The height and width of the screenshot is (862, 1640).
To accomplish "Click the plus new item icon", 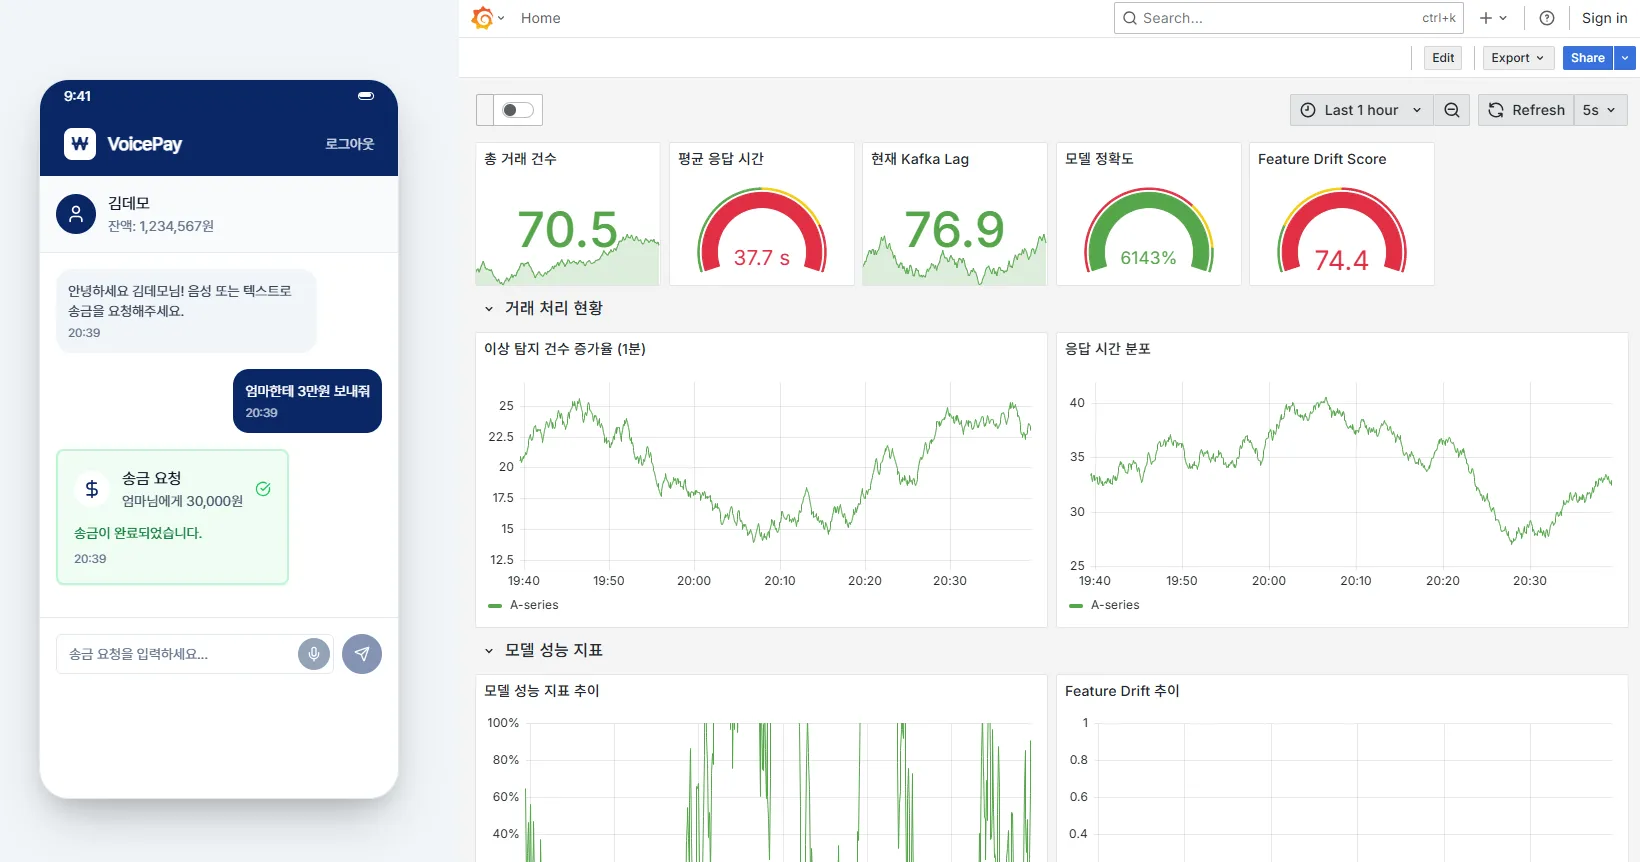I will click(x=1486, y=18).
